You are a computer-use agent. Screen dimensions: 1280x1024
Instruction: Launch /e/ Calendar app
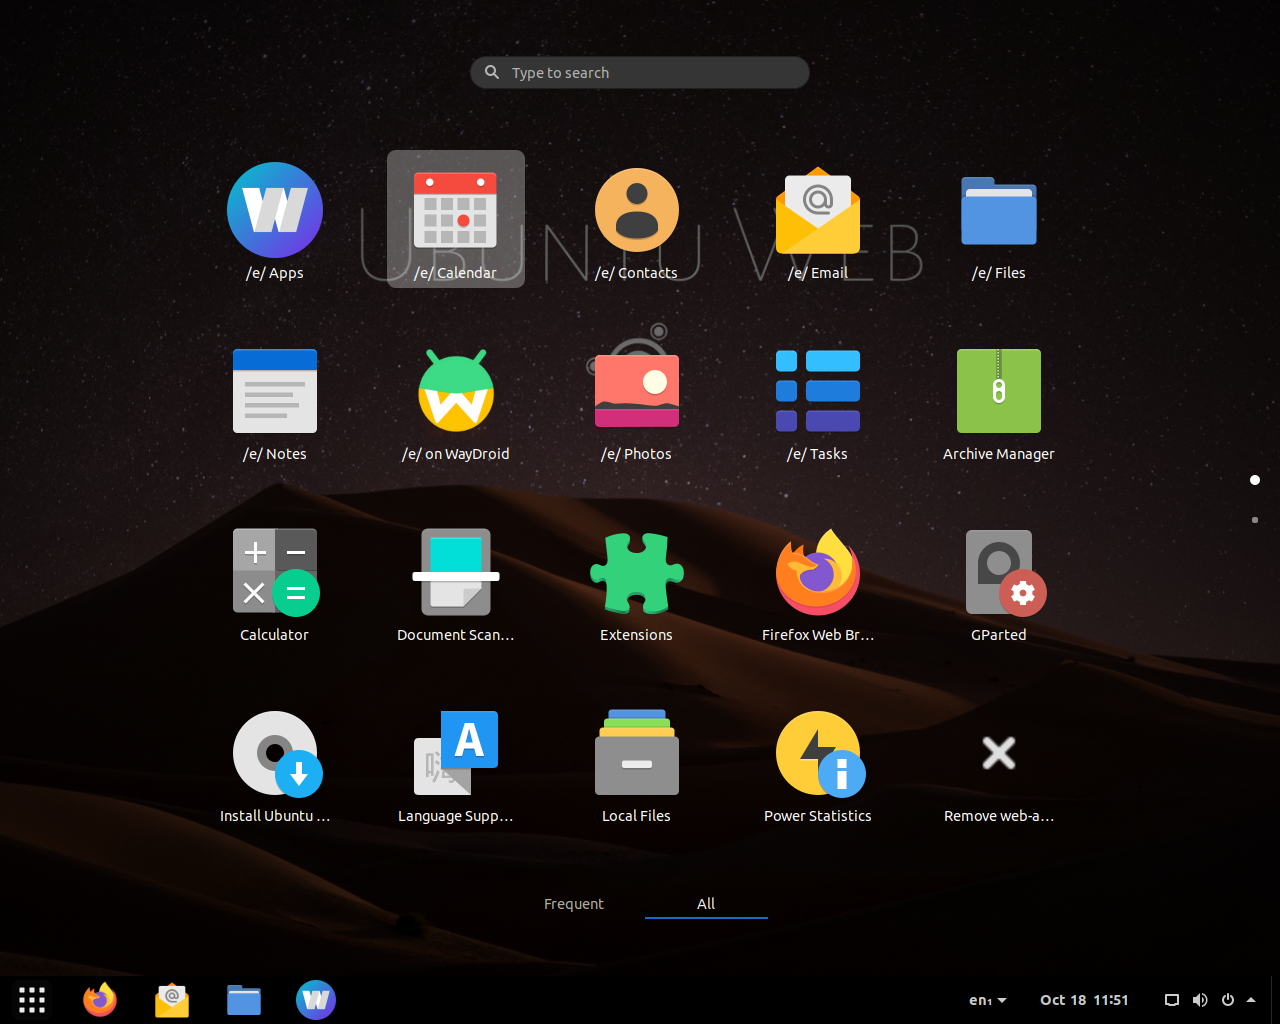(456, 221)
